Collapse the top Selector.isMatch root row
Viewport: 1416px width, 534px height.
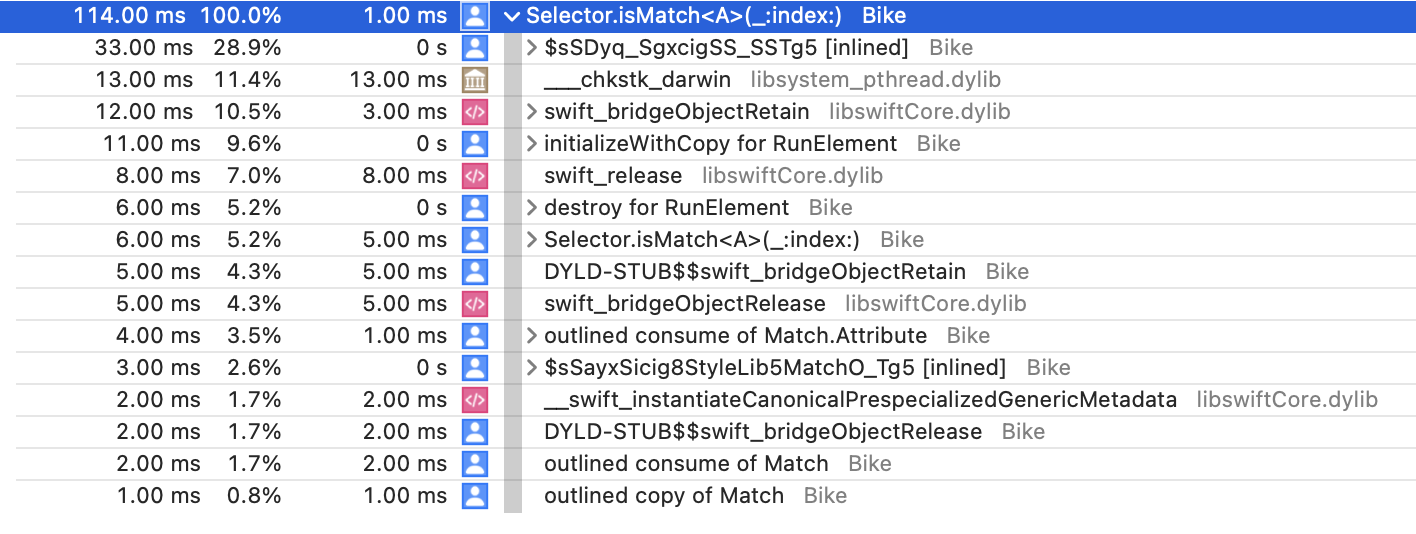tap(513, 16)
